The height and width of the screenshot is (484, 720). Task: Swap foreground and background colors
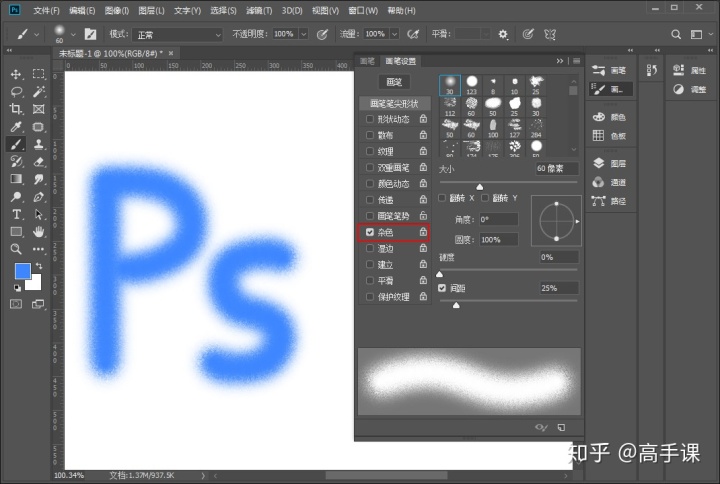pos(39,266)
